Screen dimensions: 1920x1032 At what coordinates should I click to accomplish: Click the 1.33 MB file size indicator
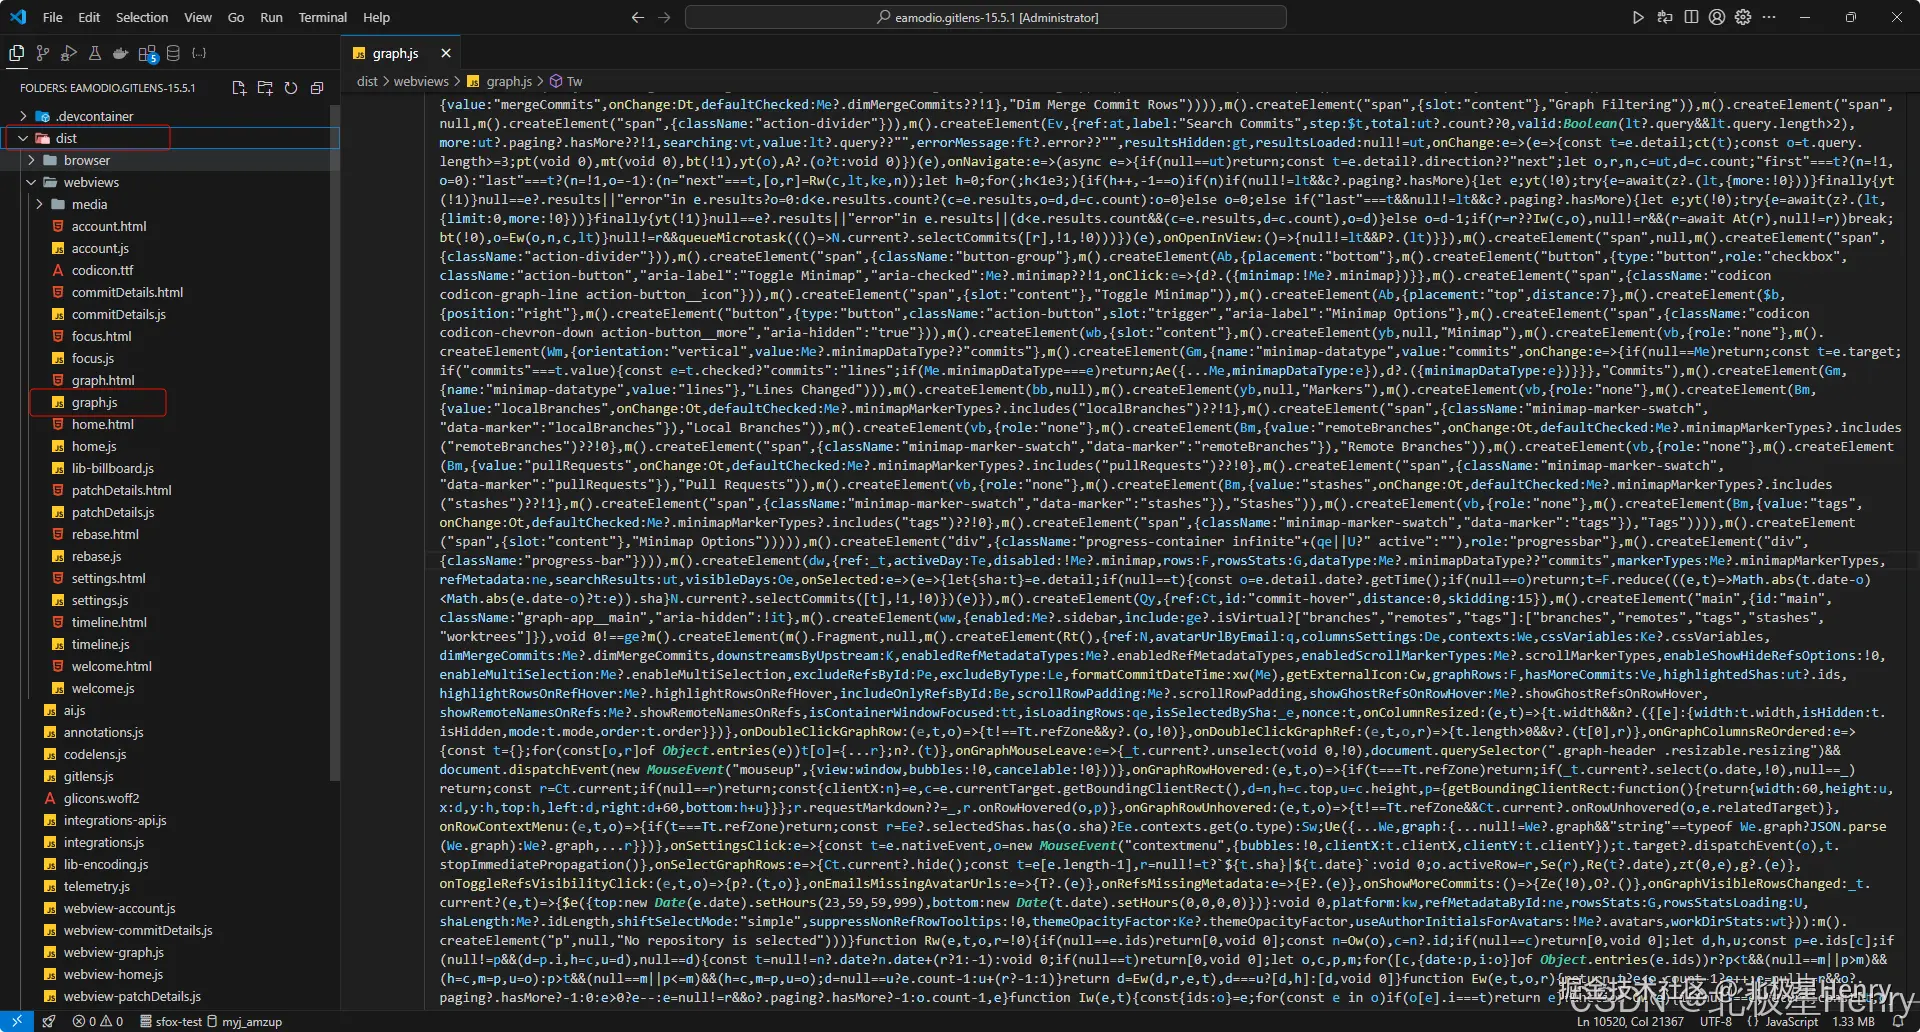tap(1854, 1021)
